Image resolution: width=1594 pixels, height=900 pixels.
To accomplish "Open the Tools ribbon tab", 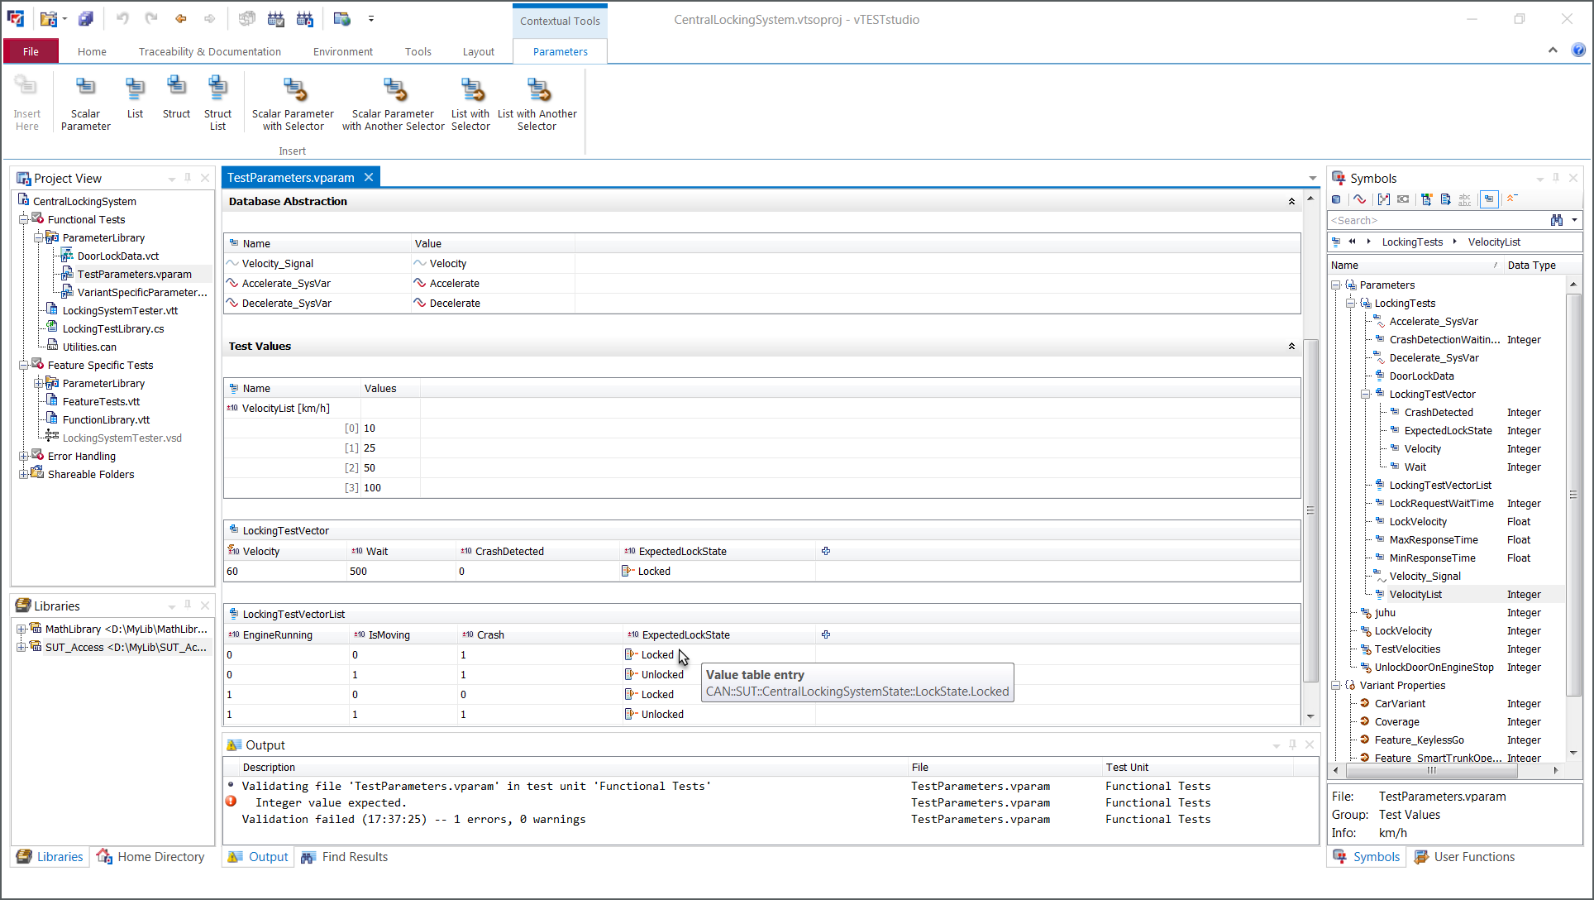I will pos(418,51).
